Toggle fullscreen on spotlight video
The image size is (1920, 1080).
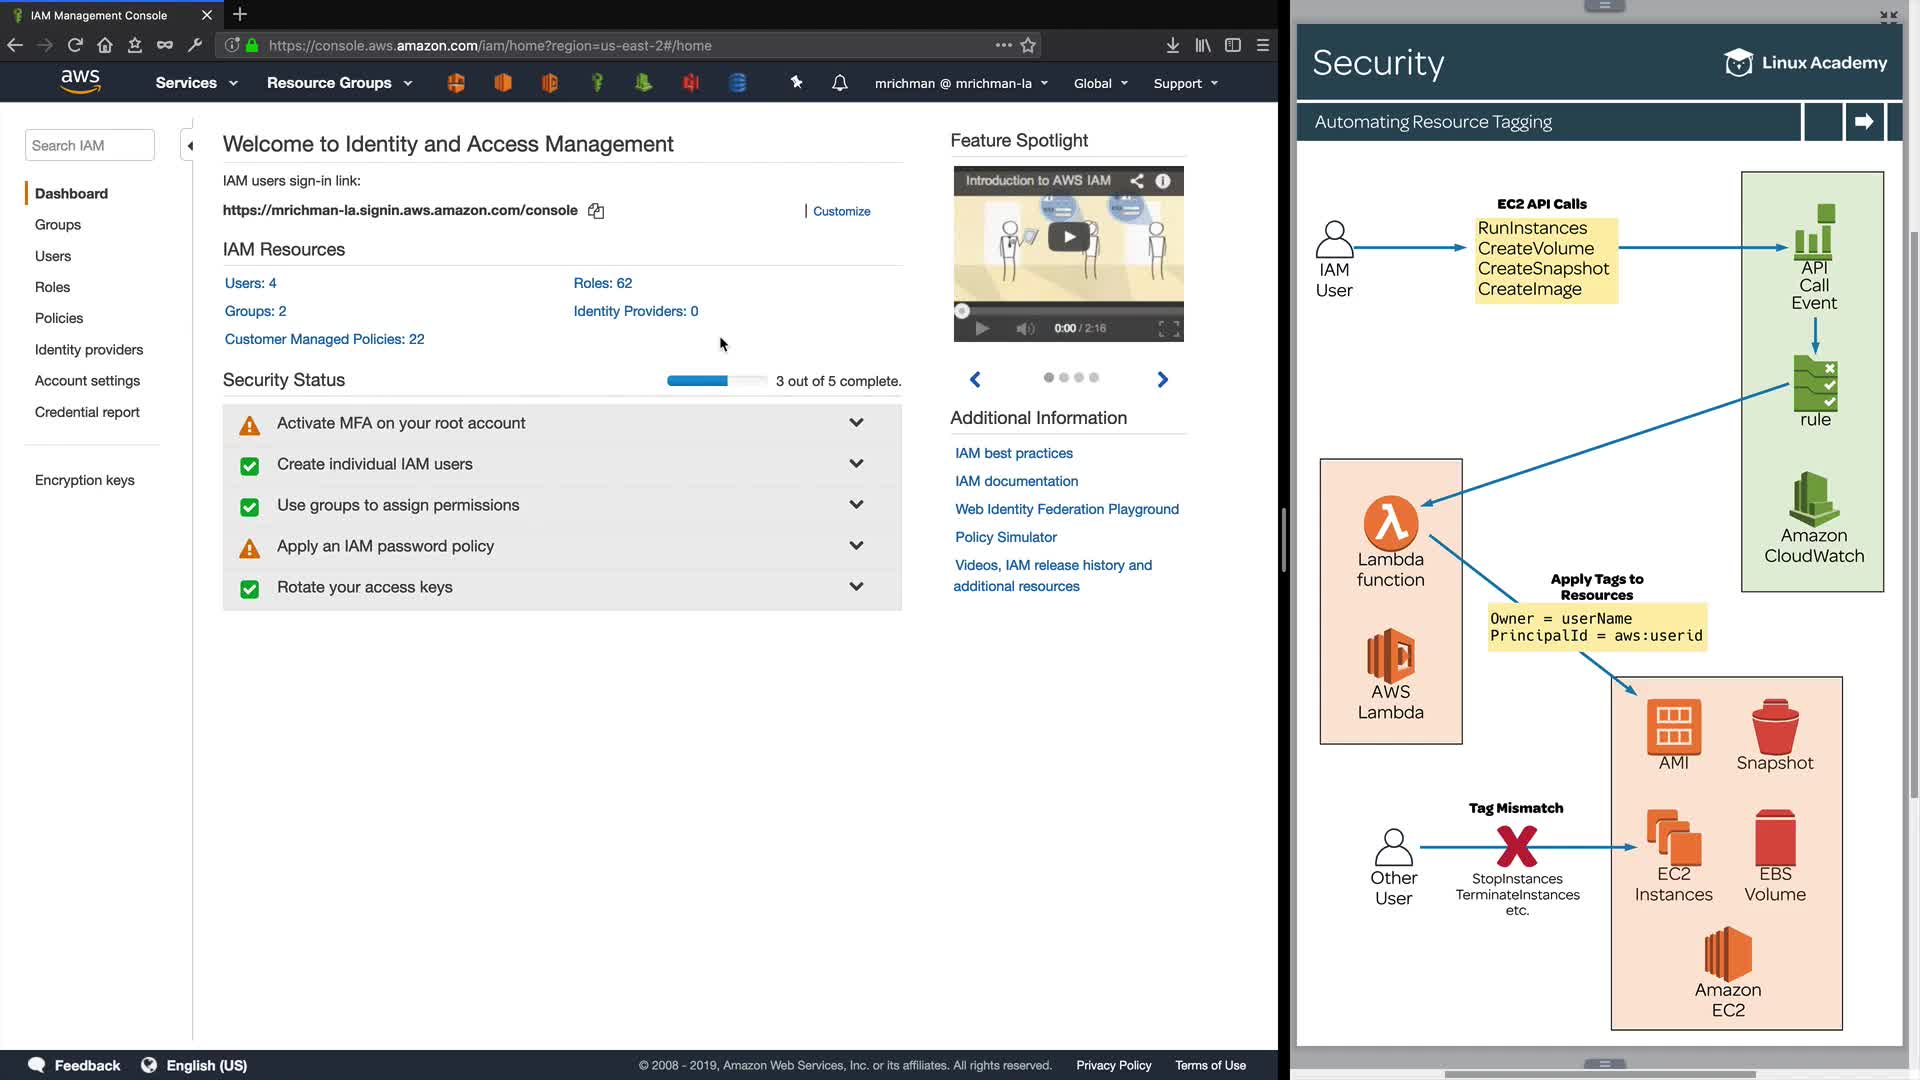(1168, 329)
